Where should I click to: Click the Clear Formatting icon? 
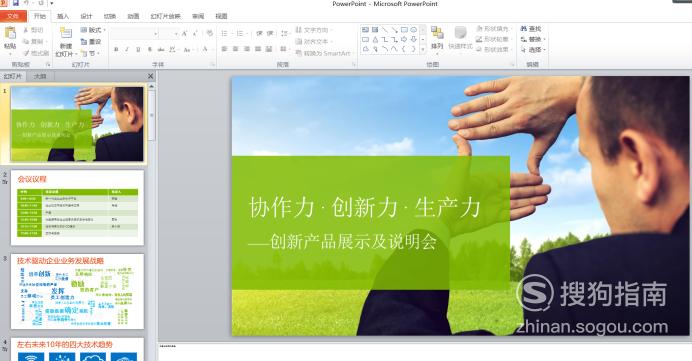point(210,34)
